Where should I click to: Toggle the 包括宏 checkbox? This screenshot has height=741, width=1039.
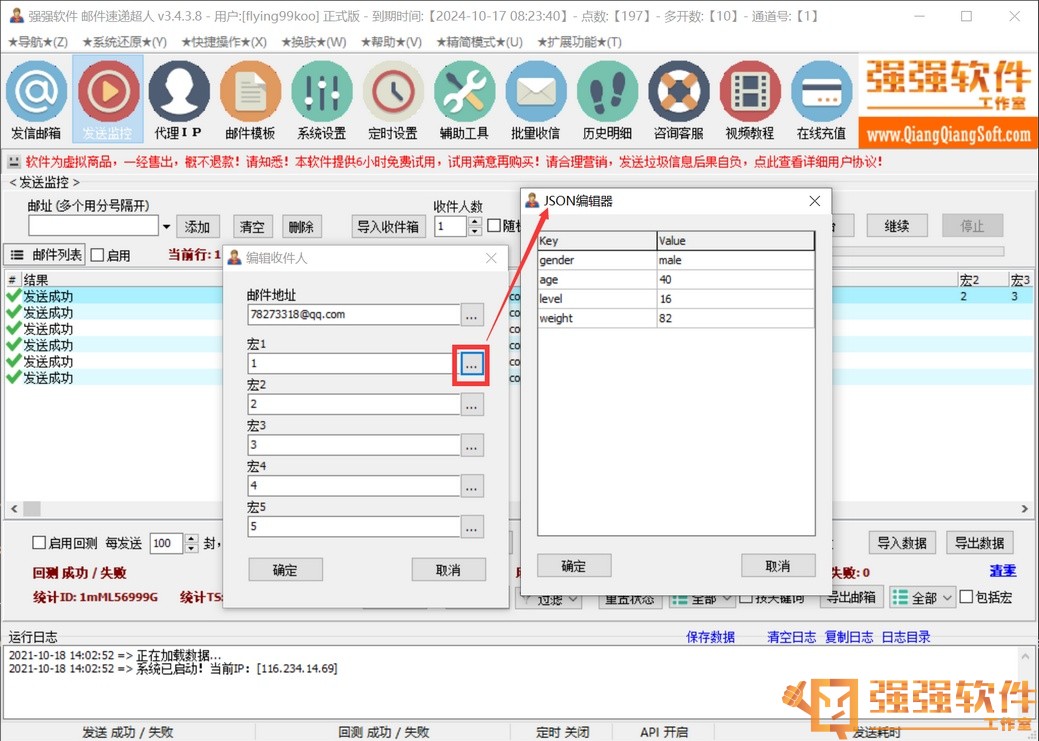(966, 597)
